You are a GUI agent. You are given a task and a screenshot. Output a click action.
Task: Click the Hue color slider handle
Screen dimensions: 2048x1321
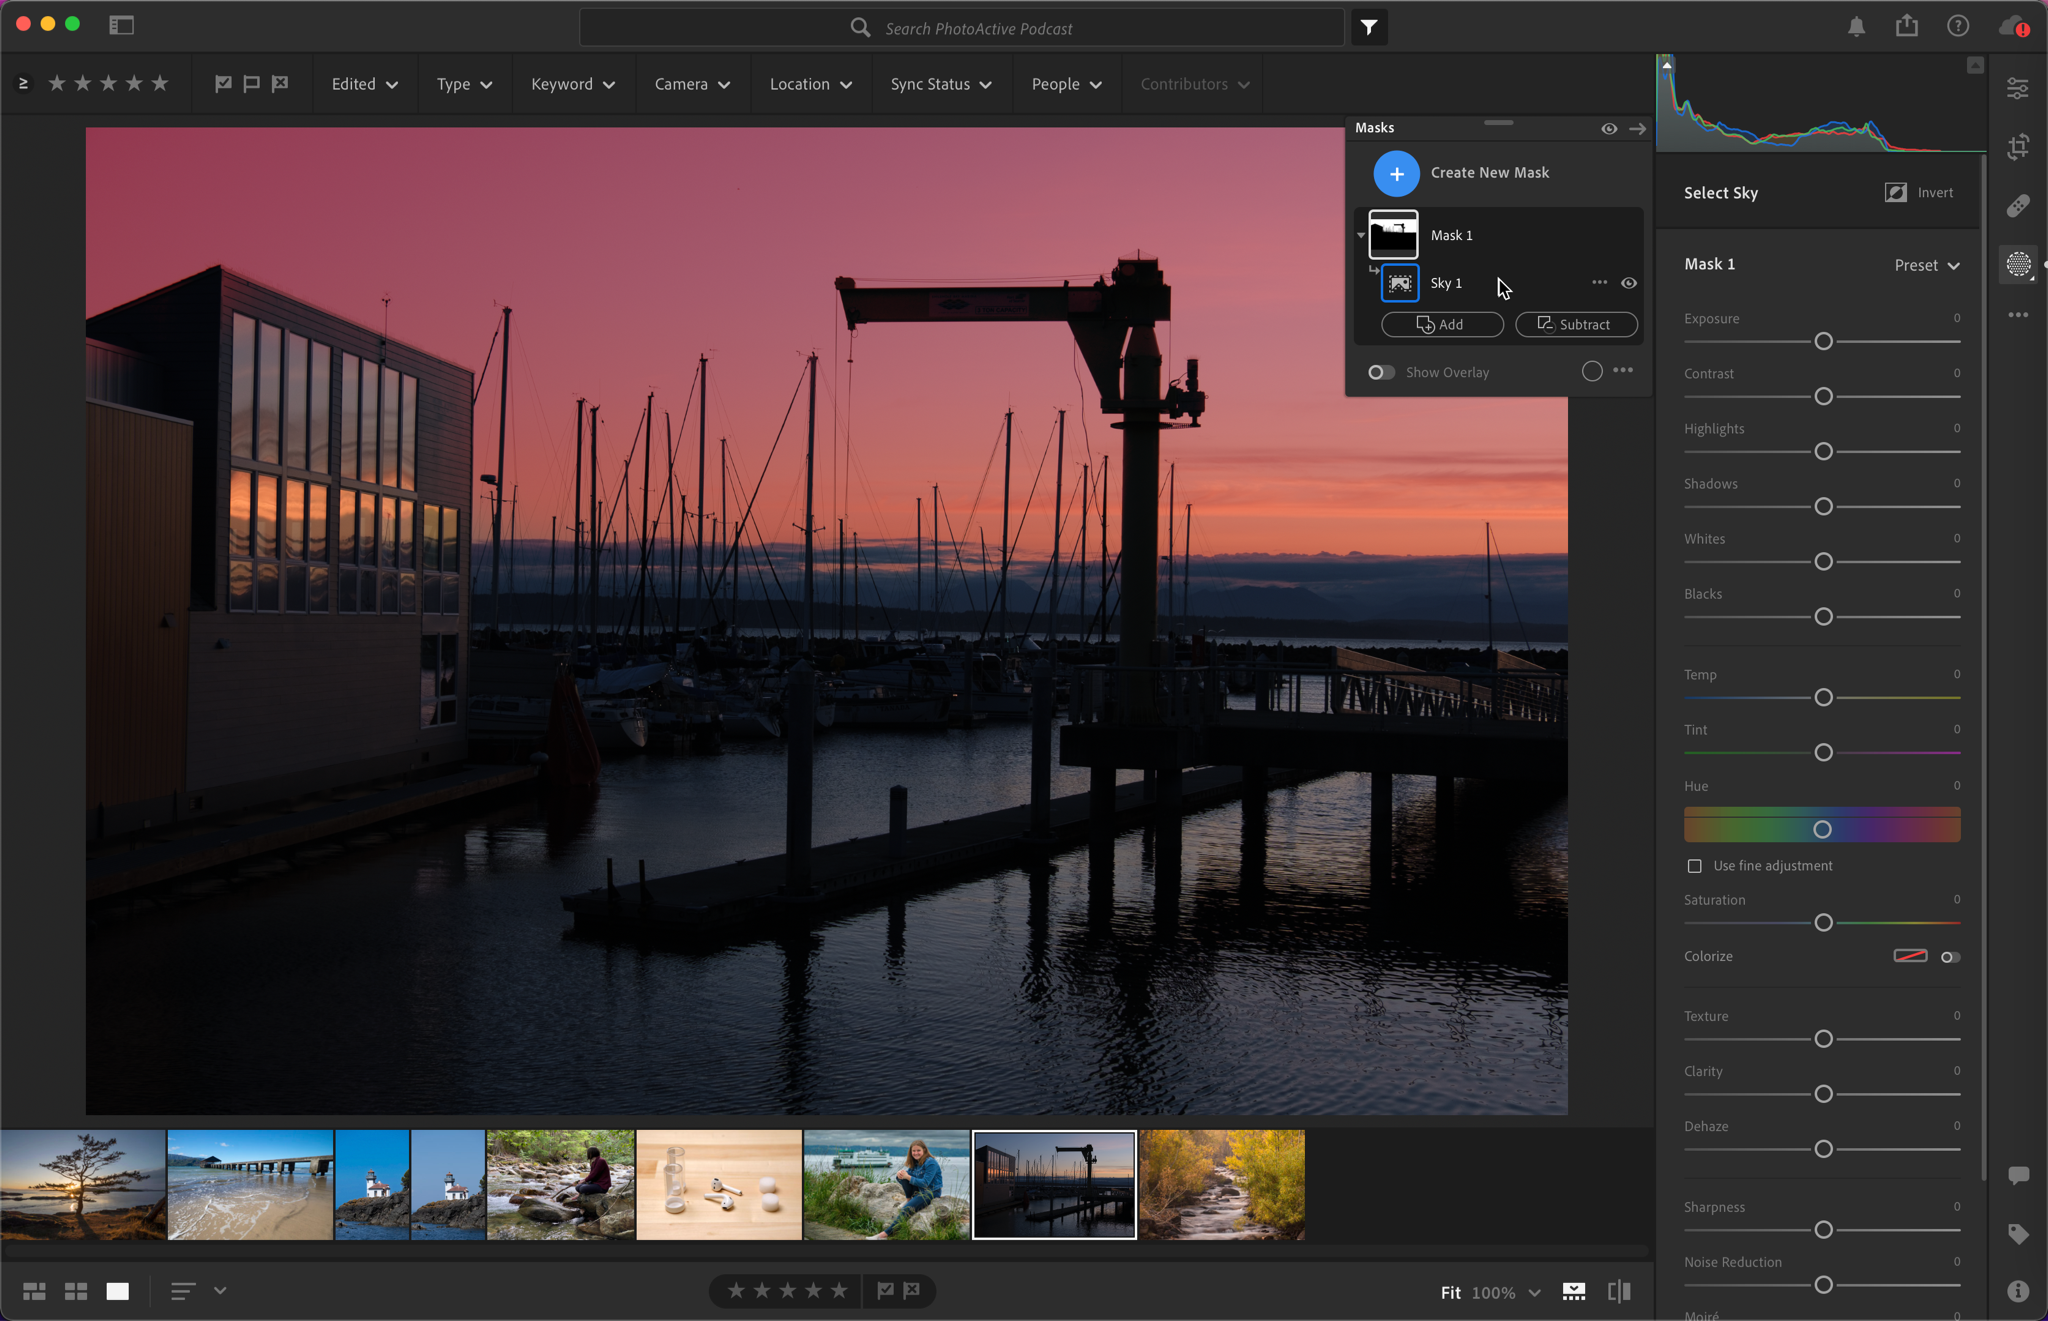[x=1822, y=829]
